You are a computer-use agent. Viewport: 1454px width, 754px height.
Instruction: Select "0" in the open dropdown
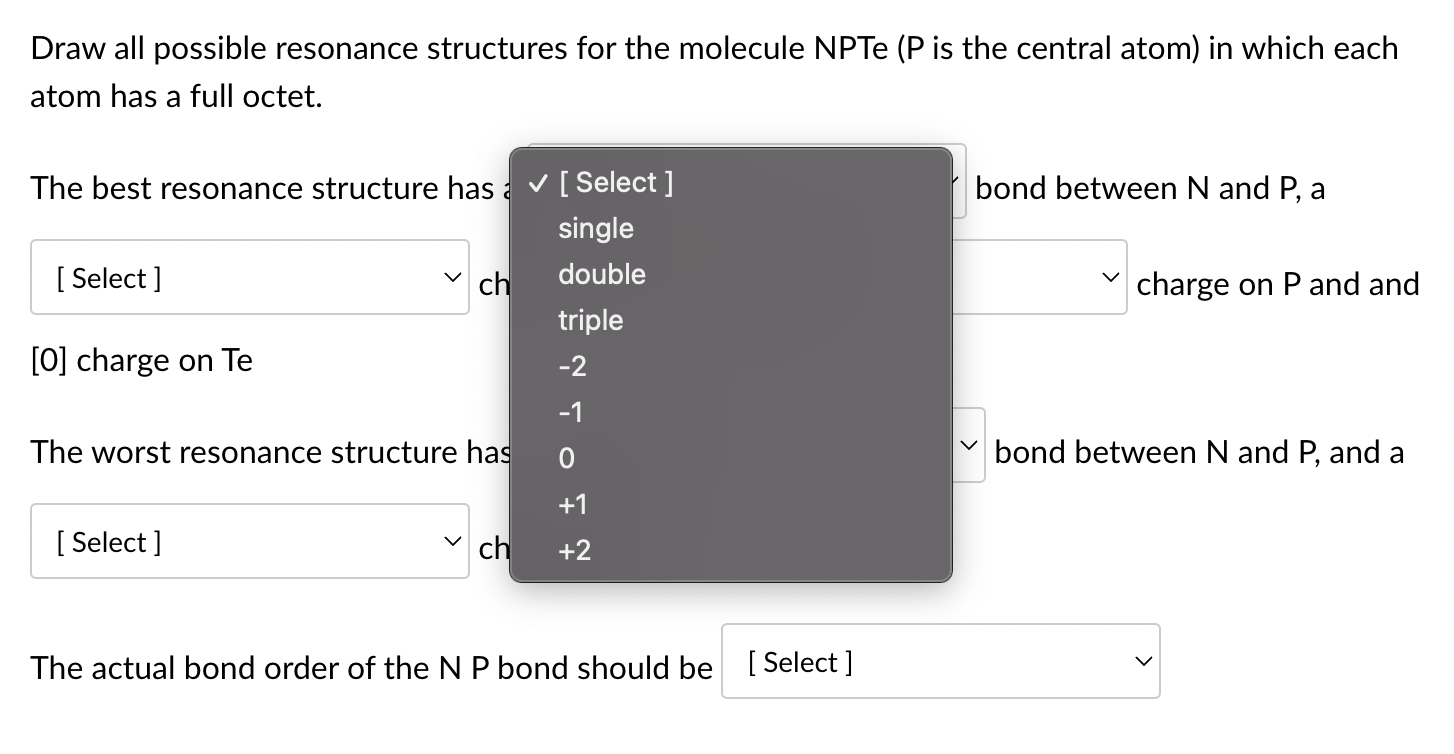(x=565, y=458)
